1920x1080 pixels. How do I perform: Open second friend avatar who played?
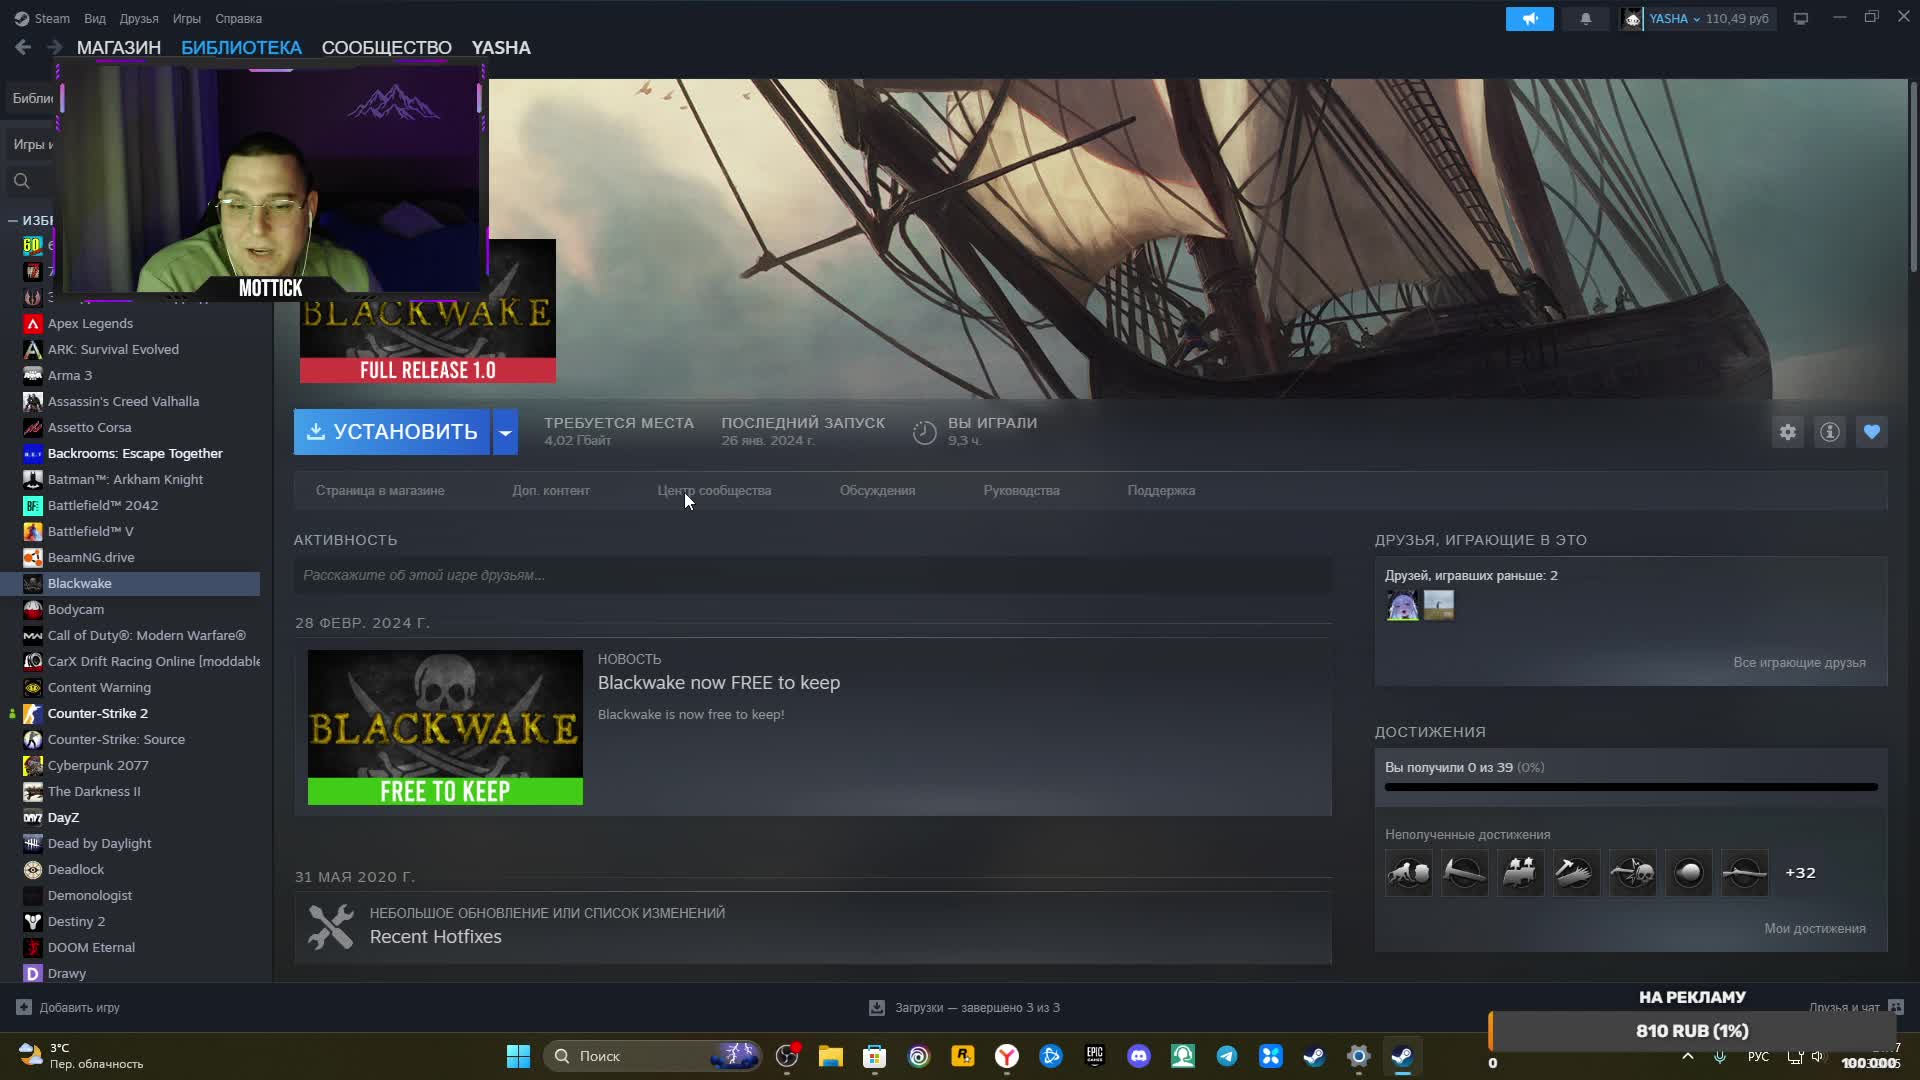[1438, 605]
